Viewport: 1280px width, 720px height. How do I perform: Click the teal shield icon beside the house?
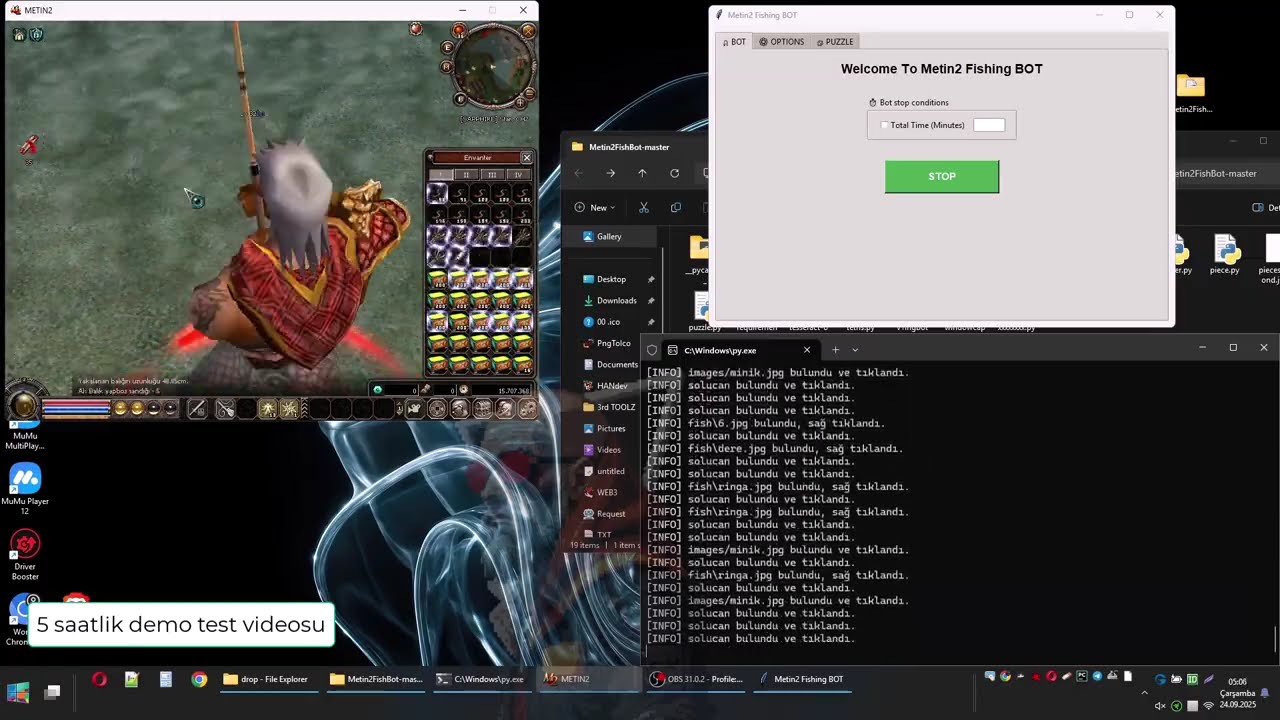36,35
